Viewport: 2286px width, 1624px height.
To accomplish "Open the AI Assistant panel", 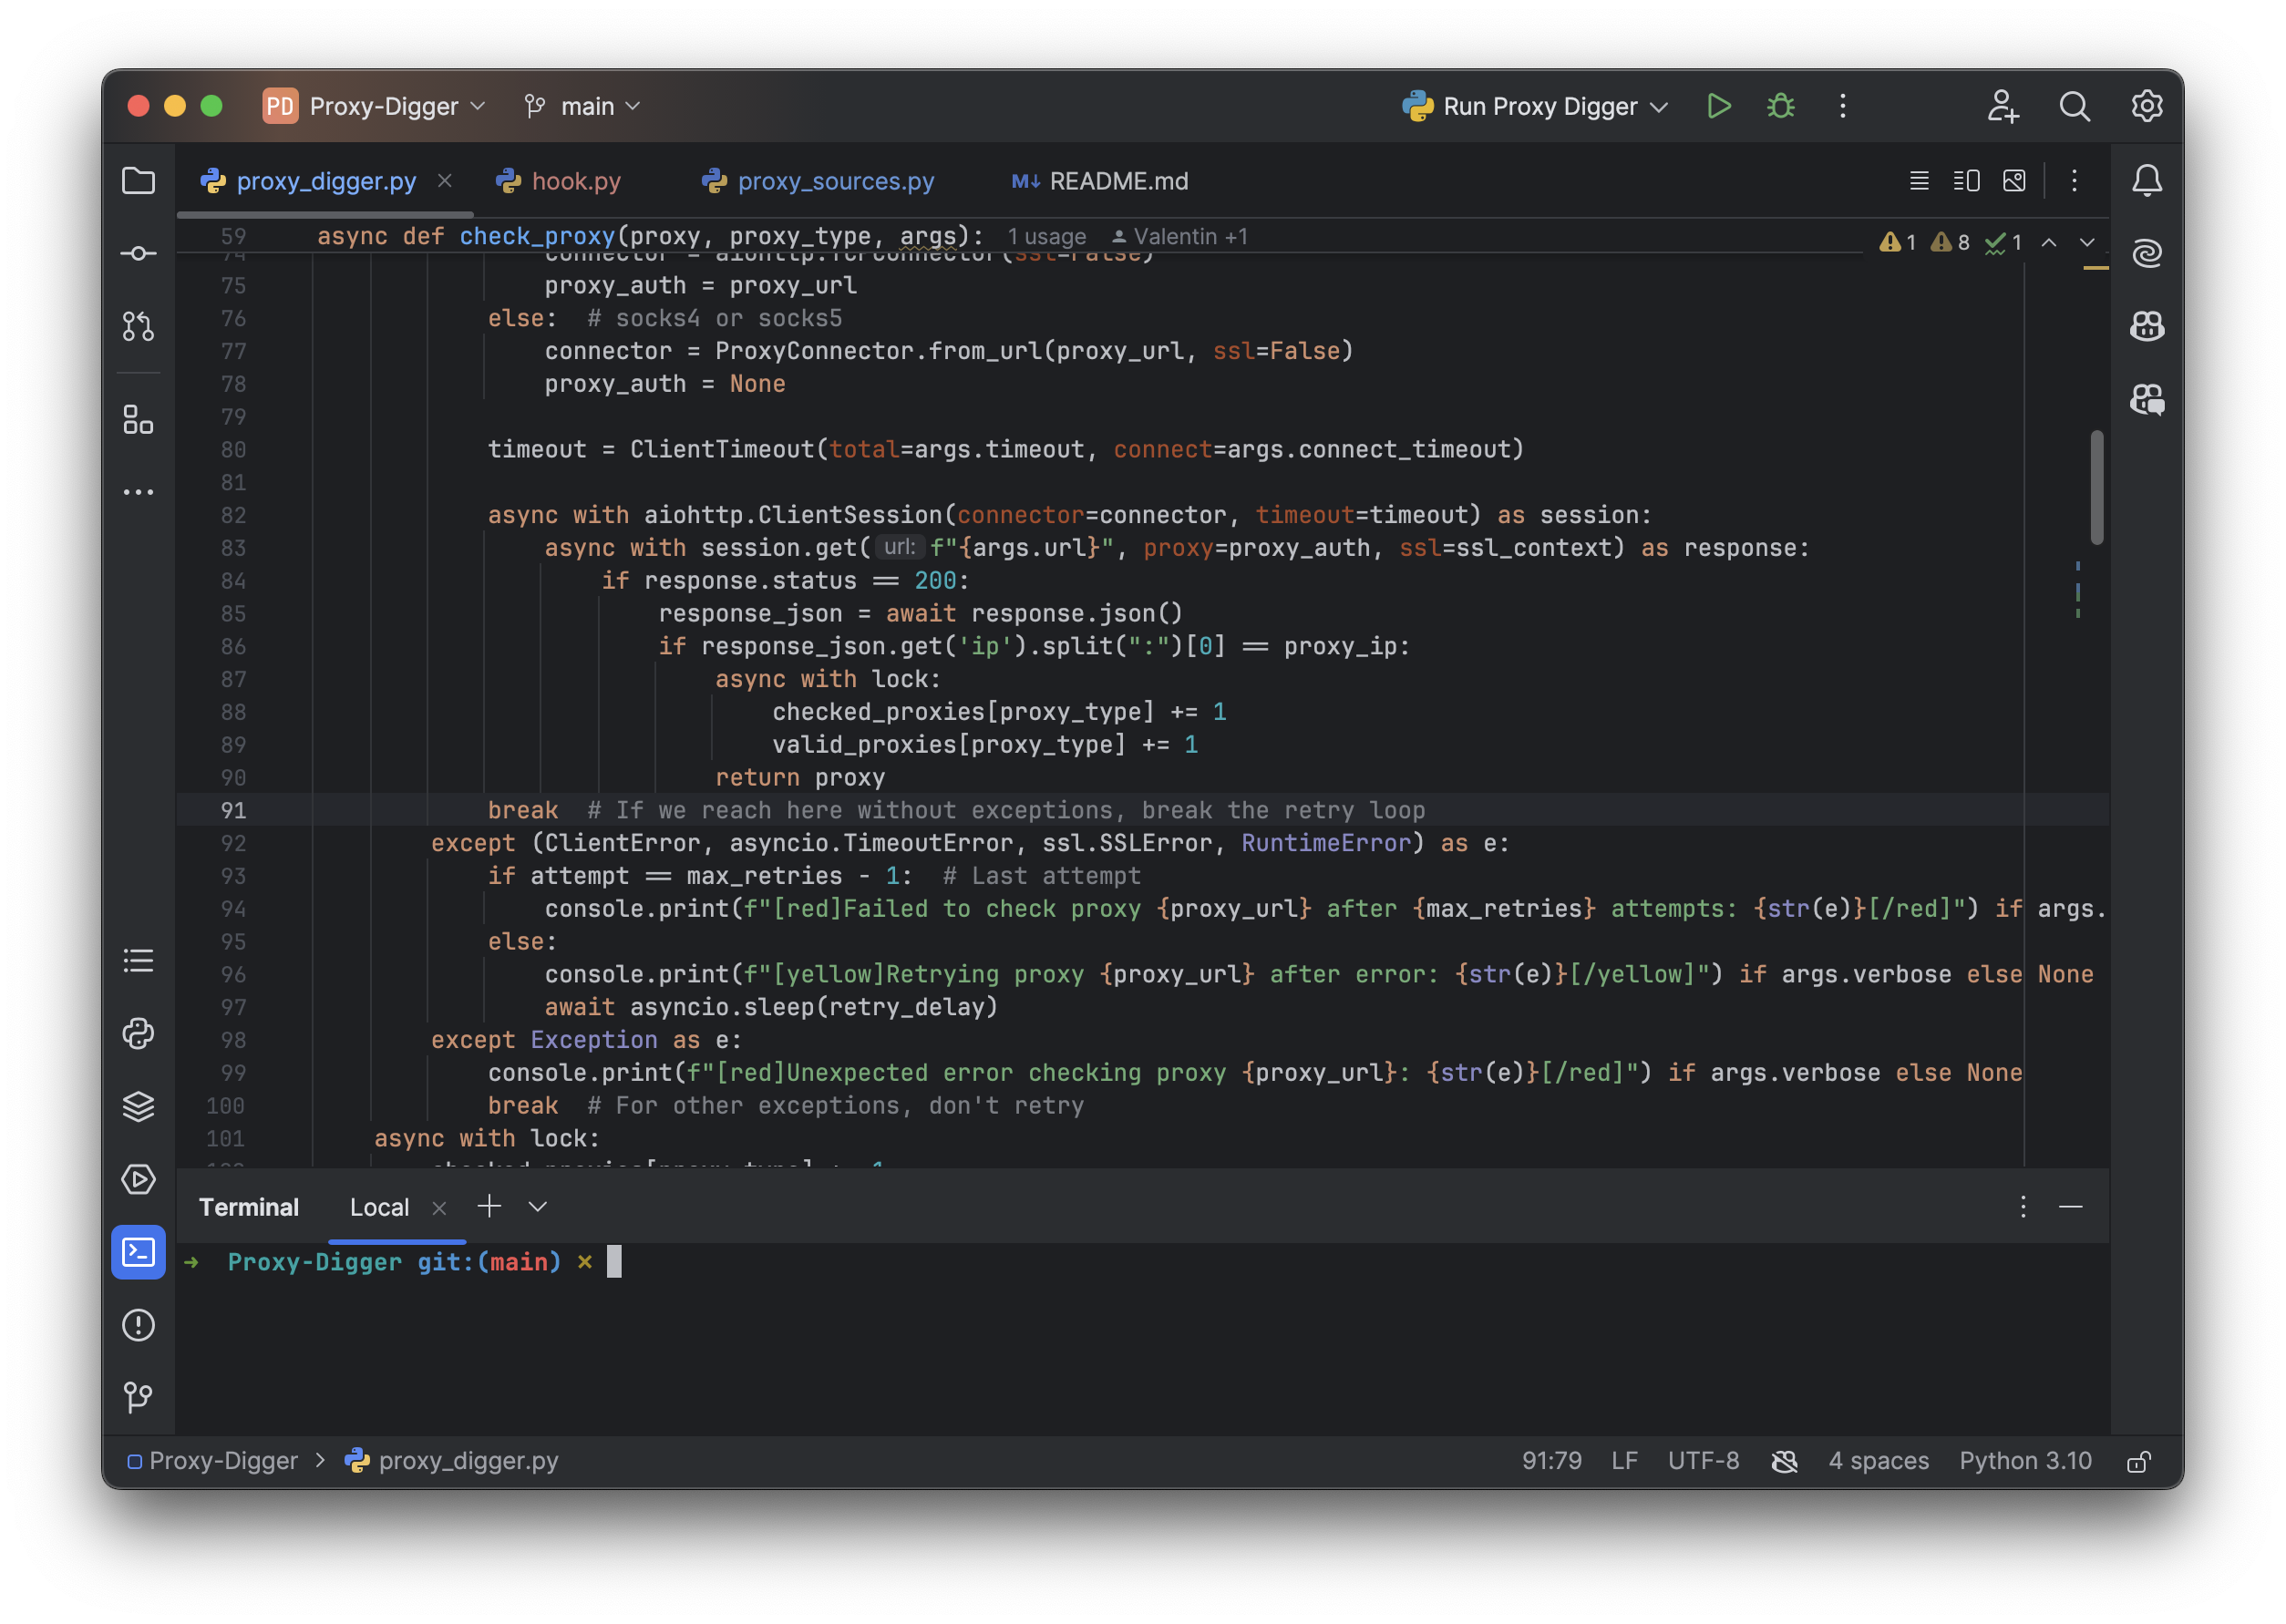I will [x=2148, y=252].
